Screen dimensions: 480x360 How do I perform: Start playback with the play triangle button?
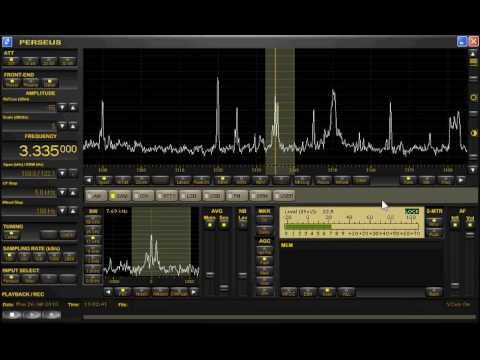[32, 315]
